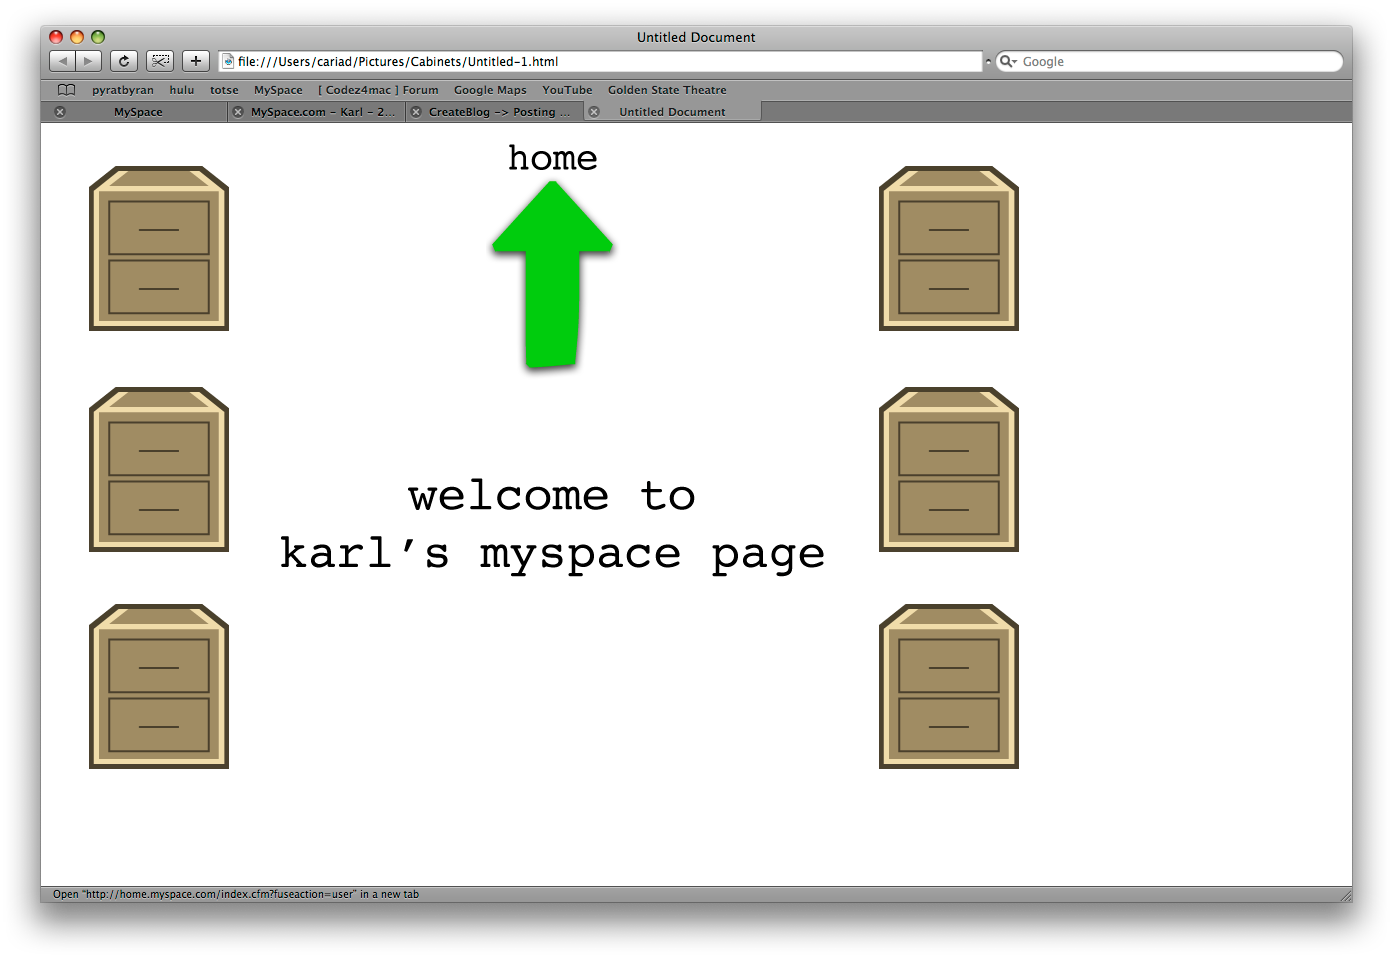Open the Google Maps bookmark

pyautogui.click(x=490, y=90)
